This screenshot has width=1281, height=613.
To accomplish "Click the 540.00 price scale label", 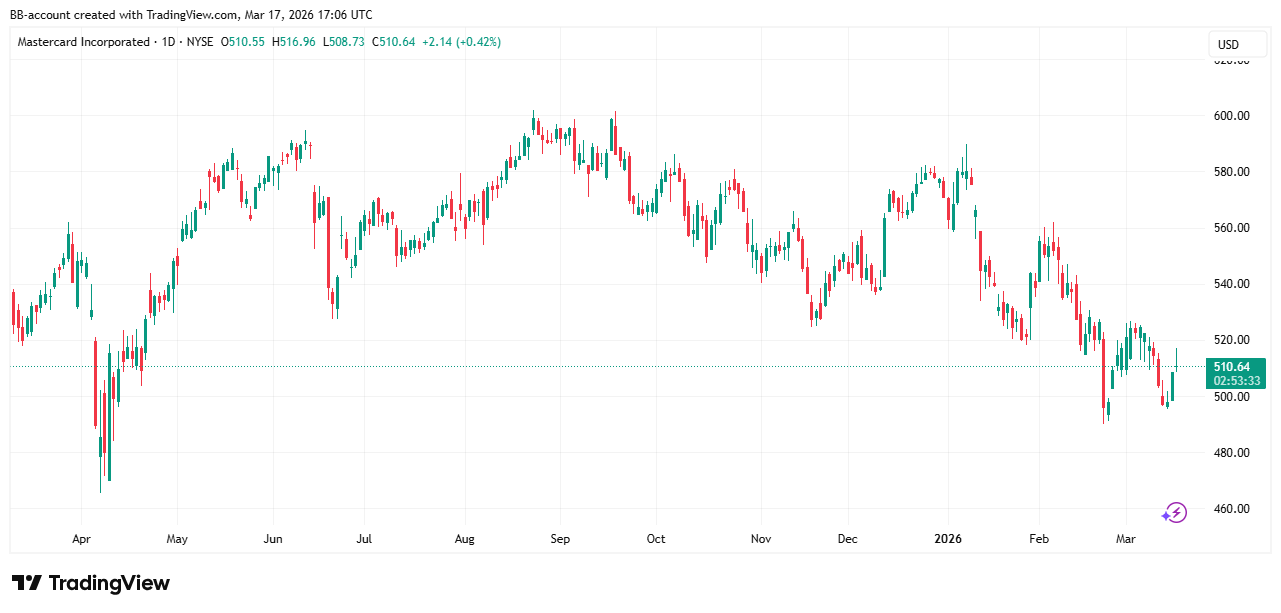I will [x=1230, y=284].
